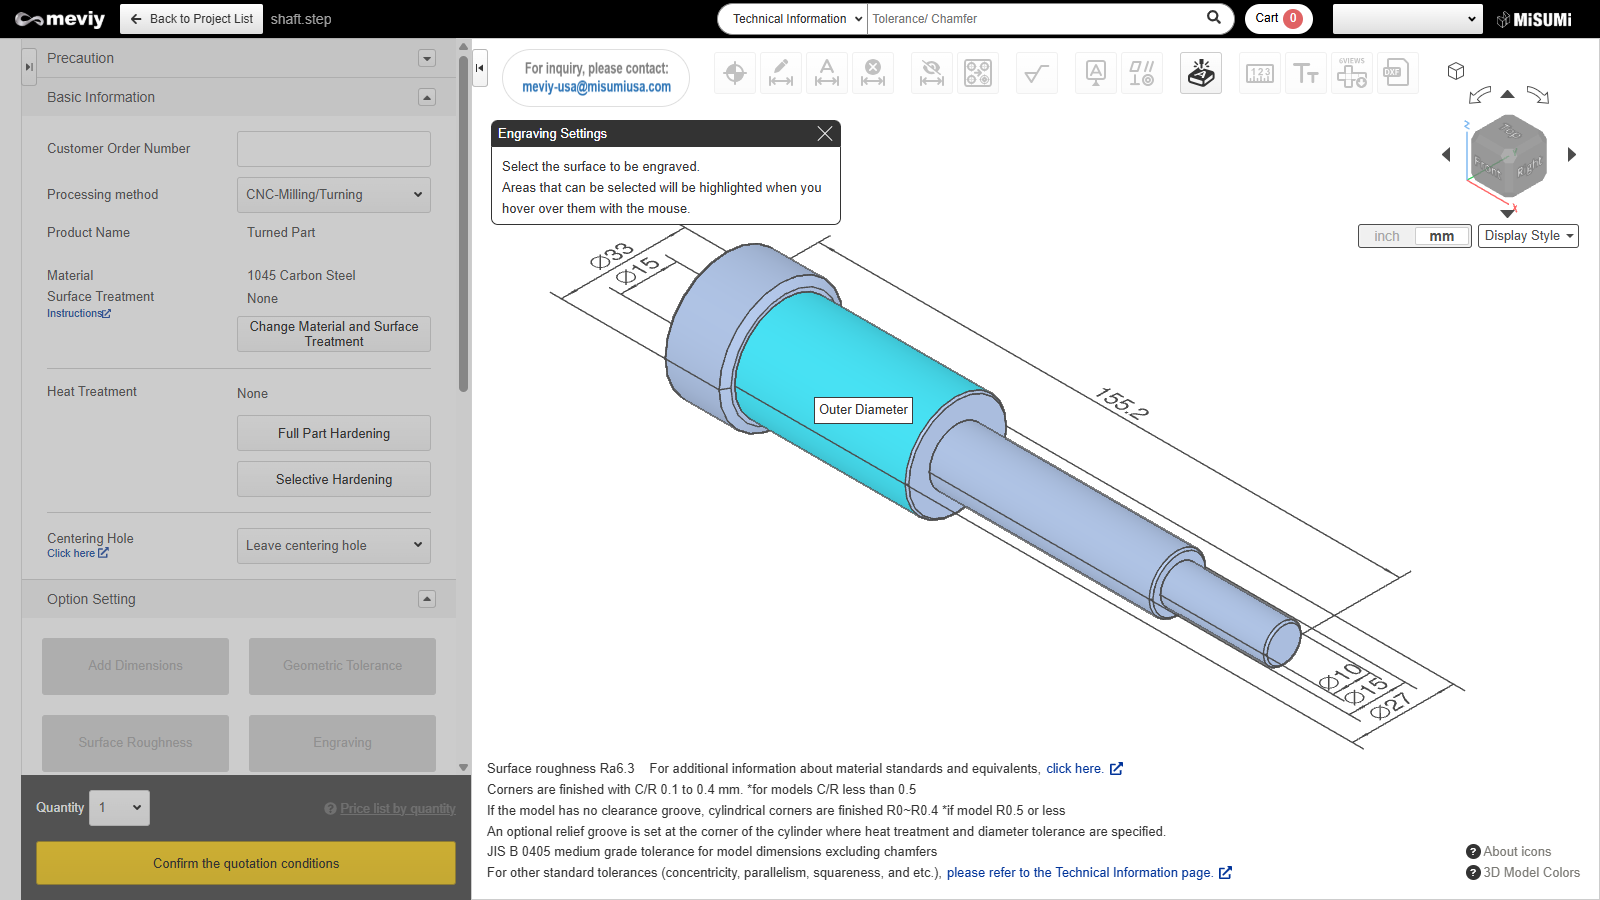This screenshot has width=1600, height=900.
Task: Click the Selective Hardening button
Action: click(333, 479)
